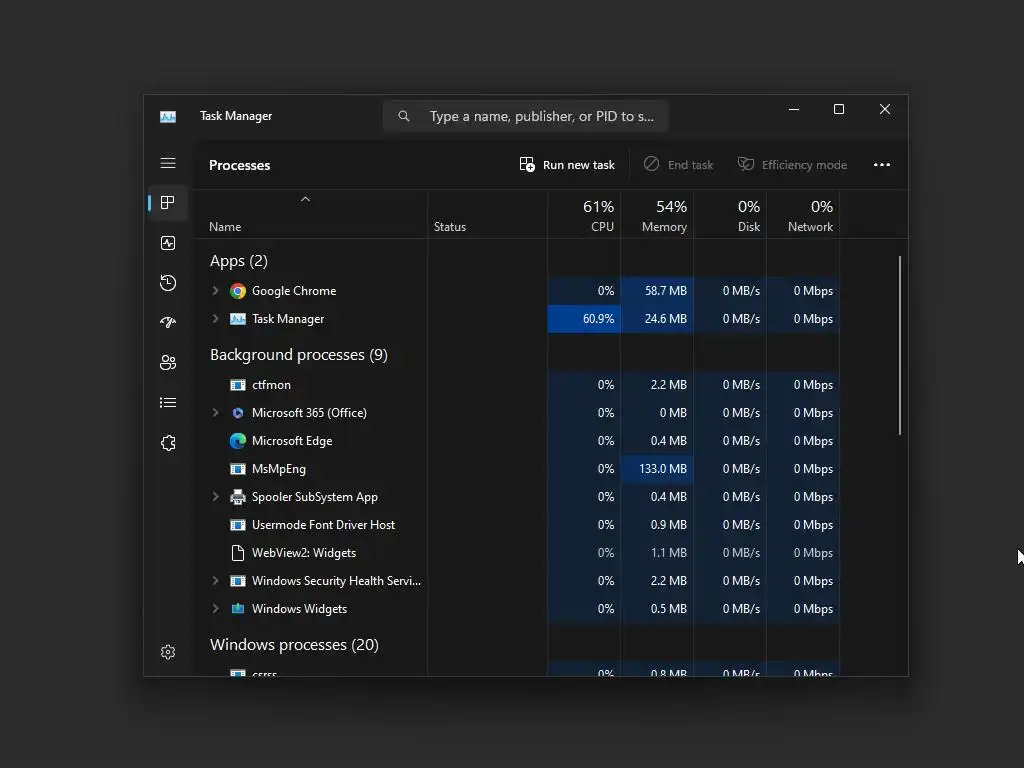Click the Microsoft 365 (Office) icon
The height and width of the screenshot is (768, 1024).
(238, 413)
